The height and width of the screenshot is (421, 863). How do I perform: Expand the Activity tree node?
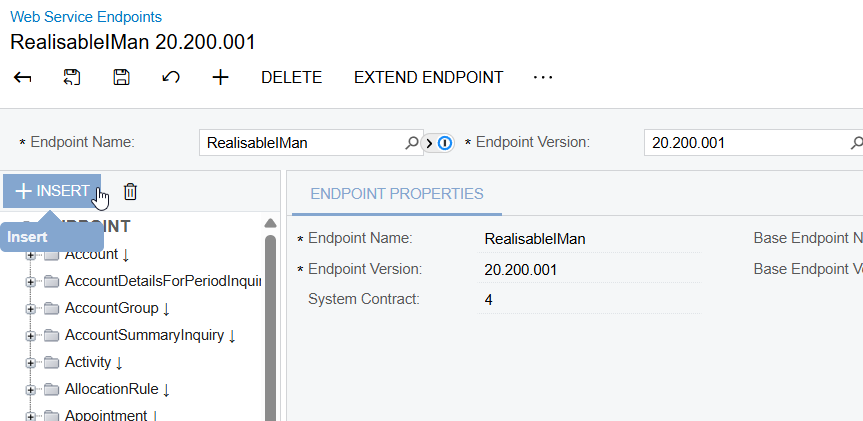click(x=31, y=362)
